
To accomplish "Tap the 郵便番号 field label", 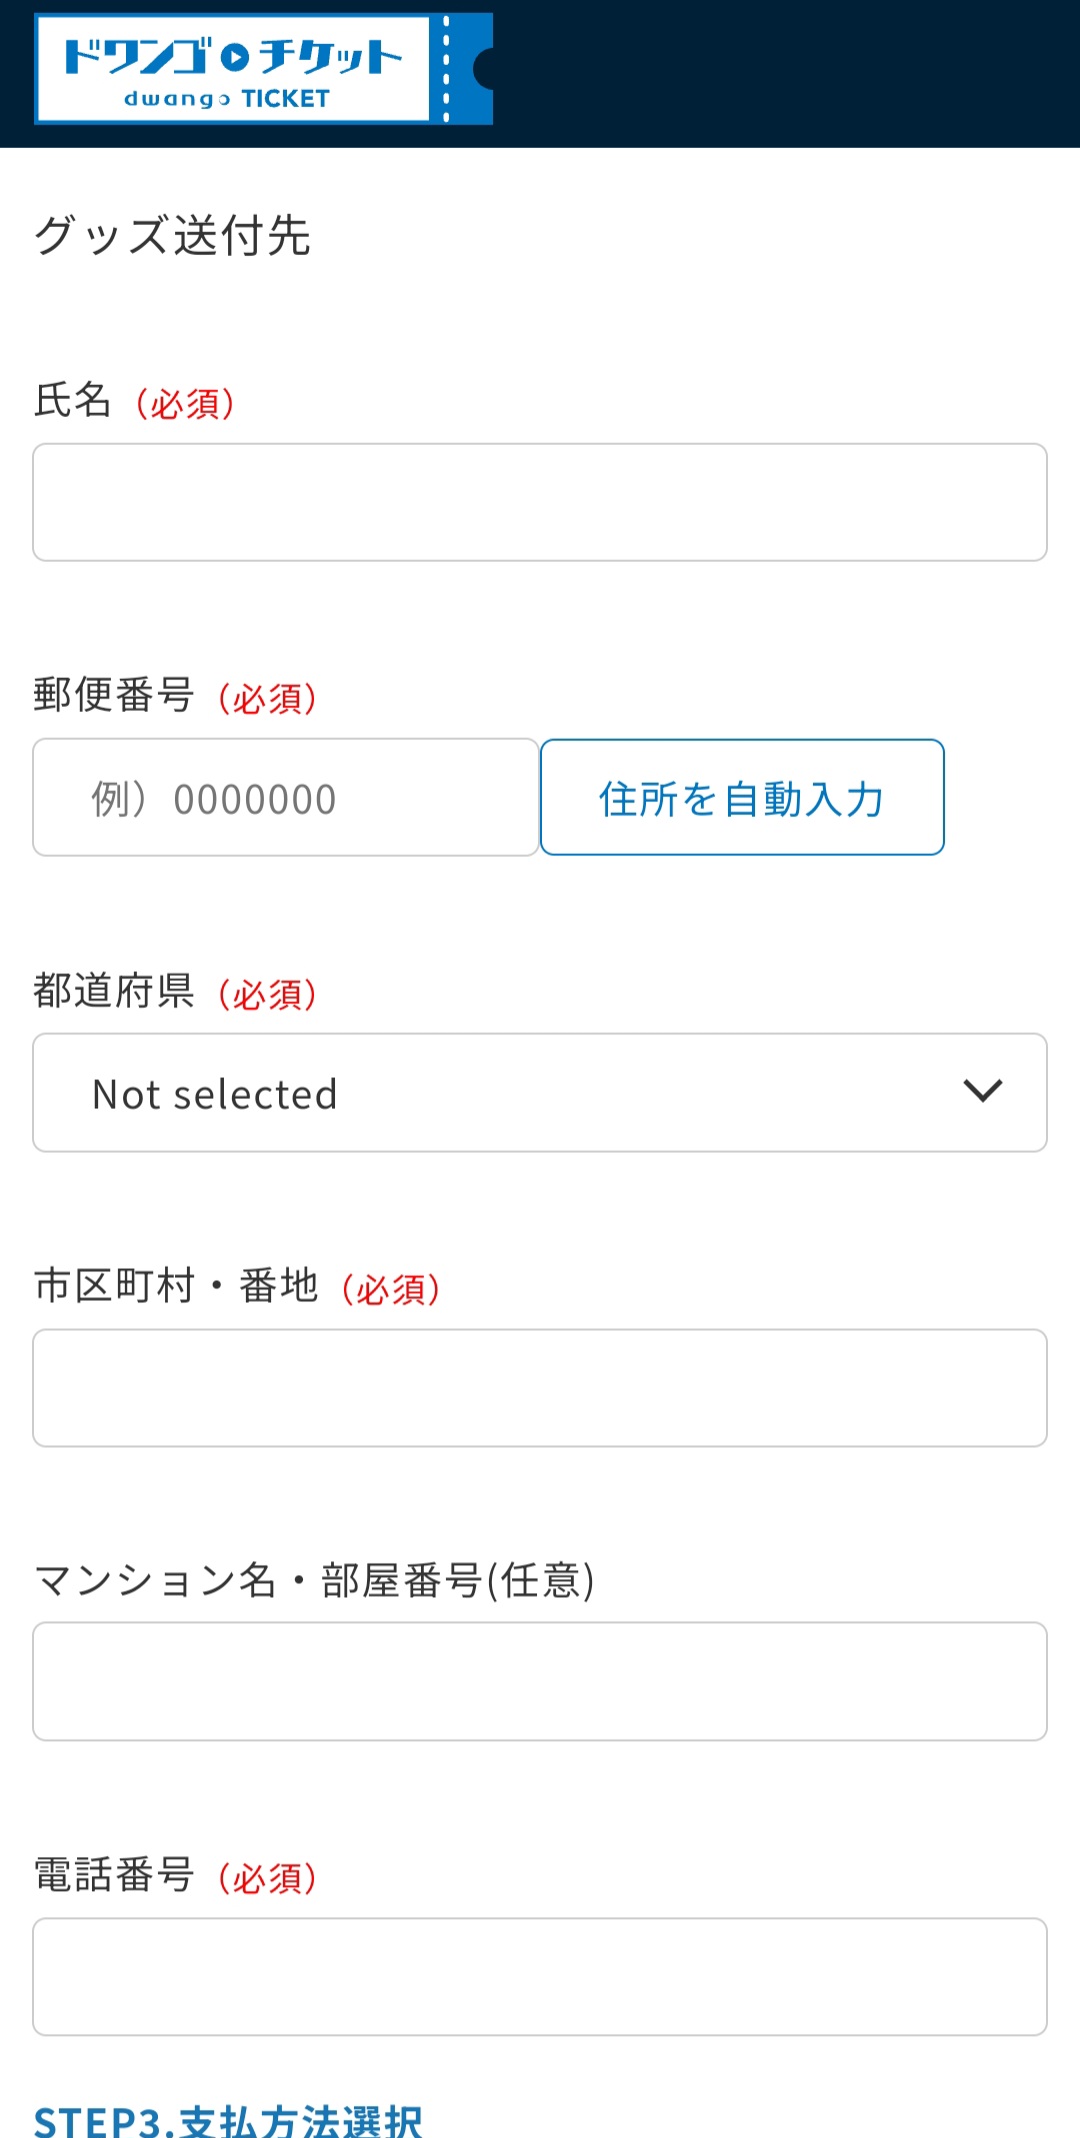I will point(114,695).
